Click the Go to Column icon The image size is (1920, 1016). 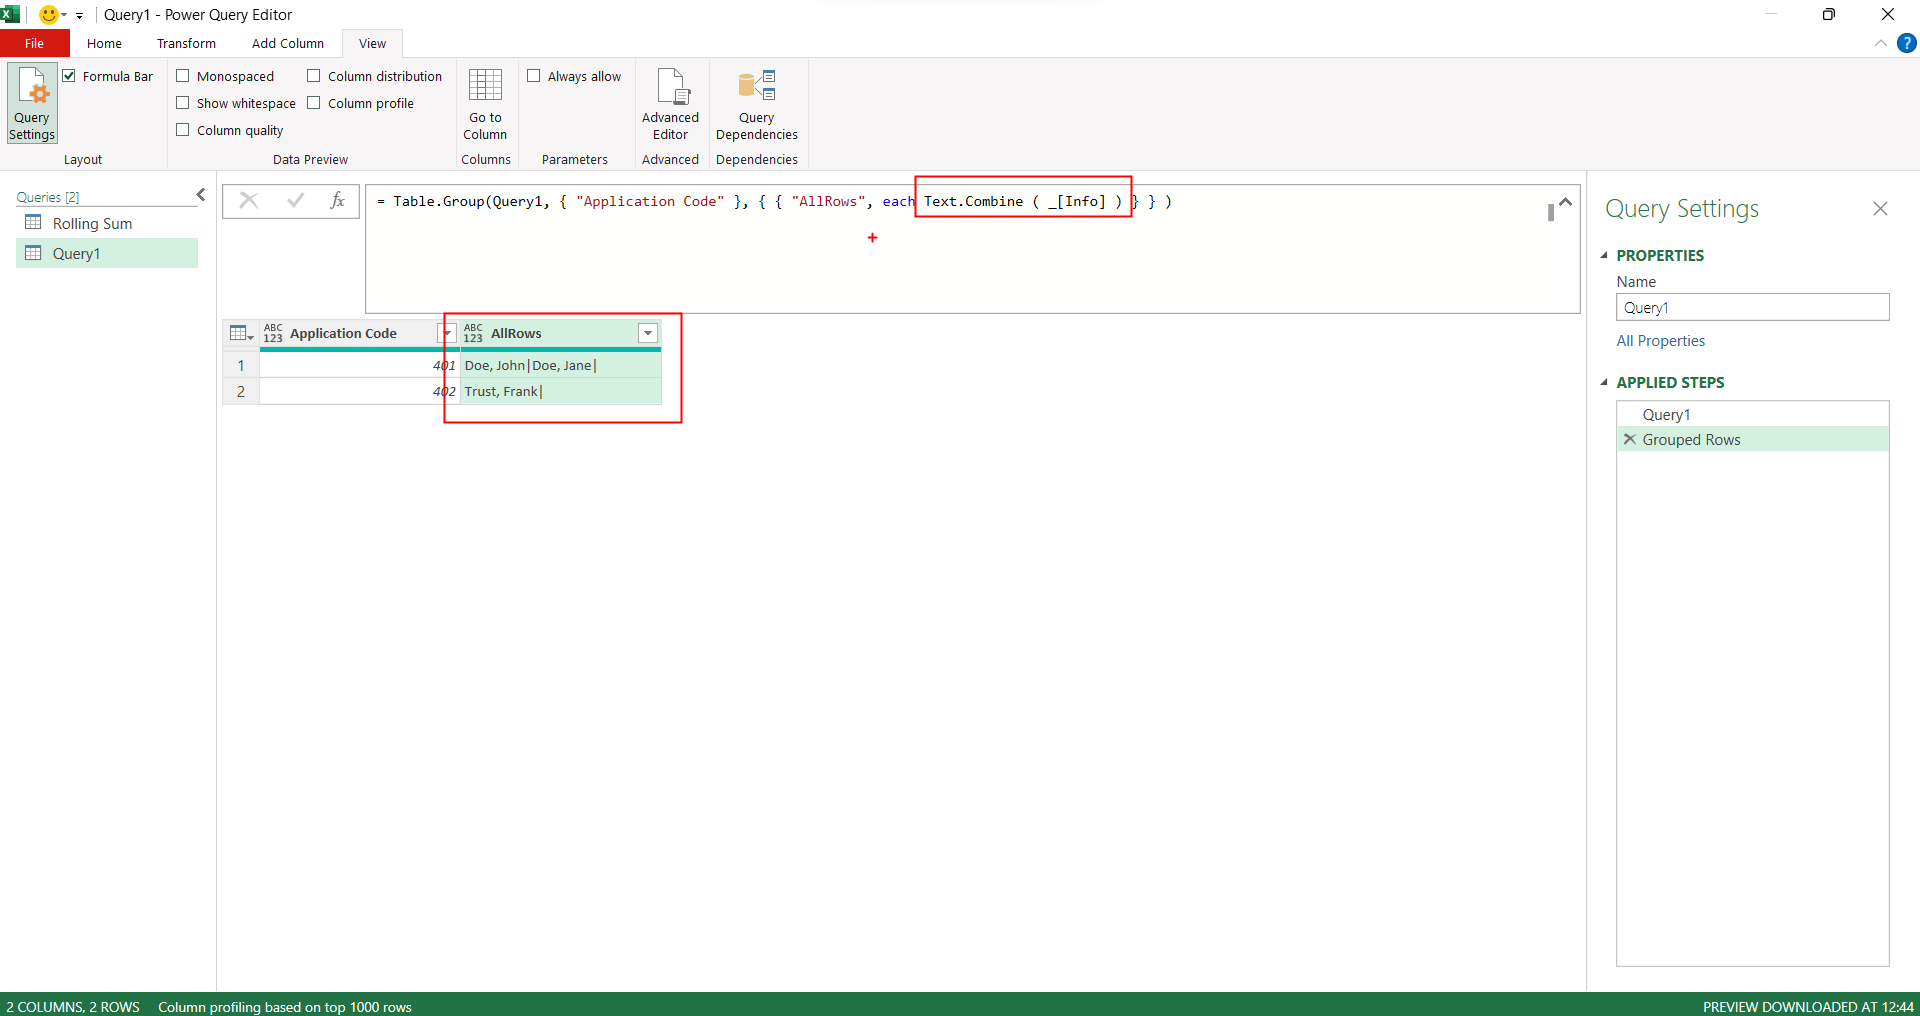coord(485,103)
